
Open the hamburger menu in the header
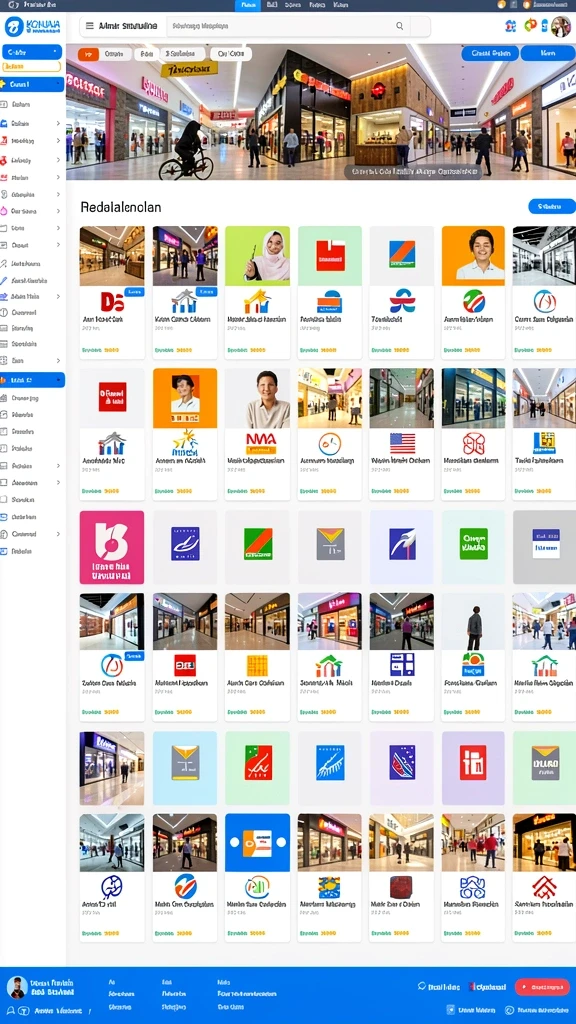tap(89, 26)
